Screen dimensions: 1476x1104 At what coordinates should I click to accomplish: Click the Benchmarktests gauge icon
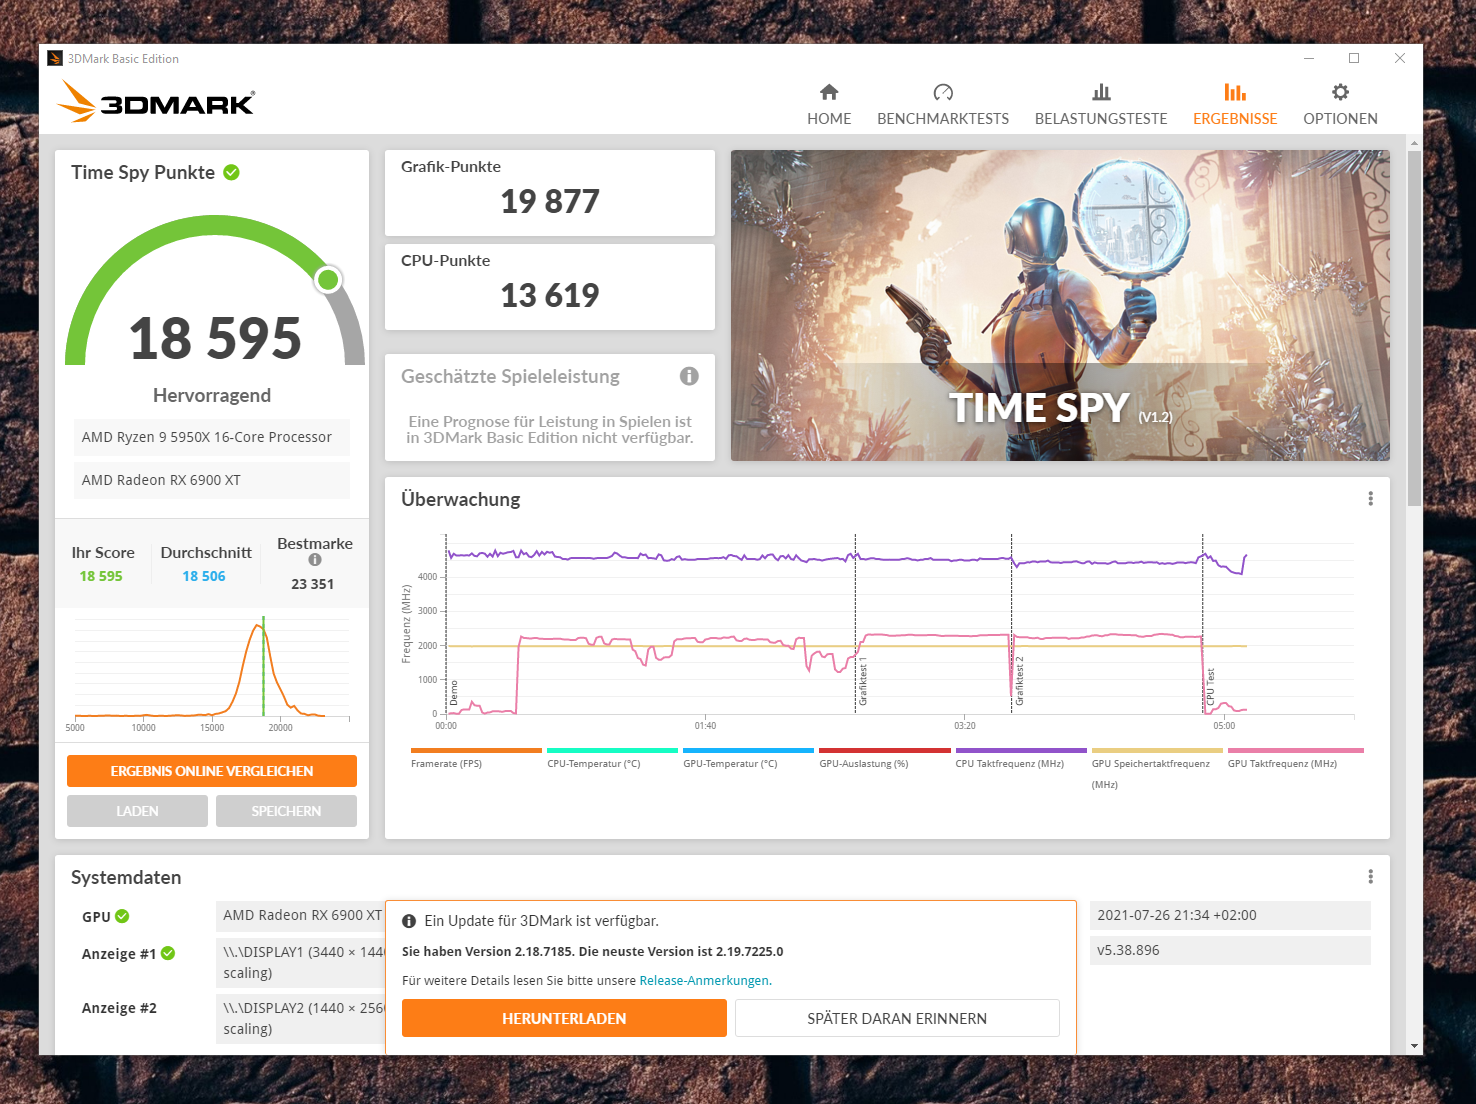coord(943,92)
